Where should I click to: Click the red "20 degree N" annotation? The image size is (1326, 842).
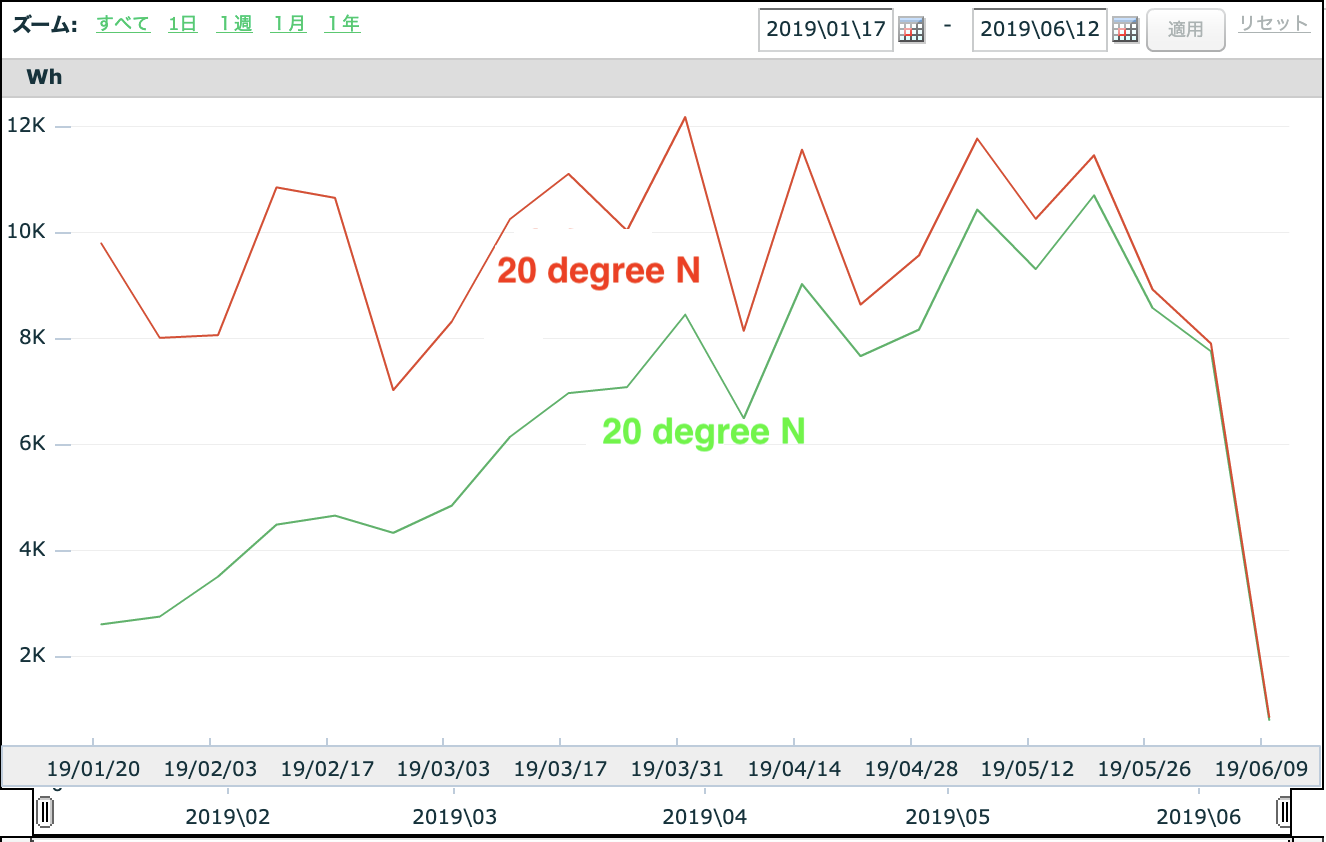pyautogui.click(x=598, y=271)
